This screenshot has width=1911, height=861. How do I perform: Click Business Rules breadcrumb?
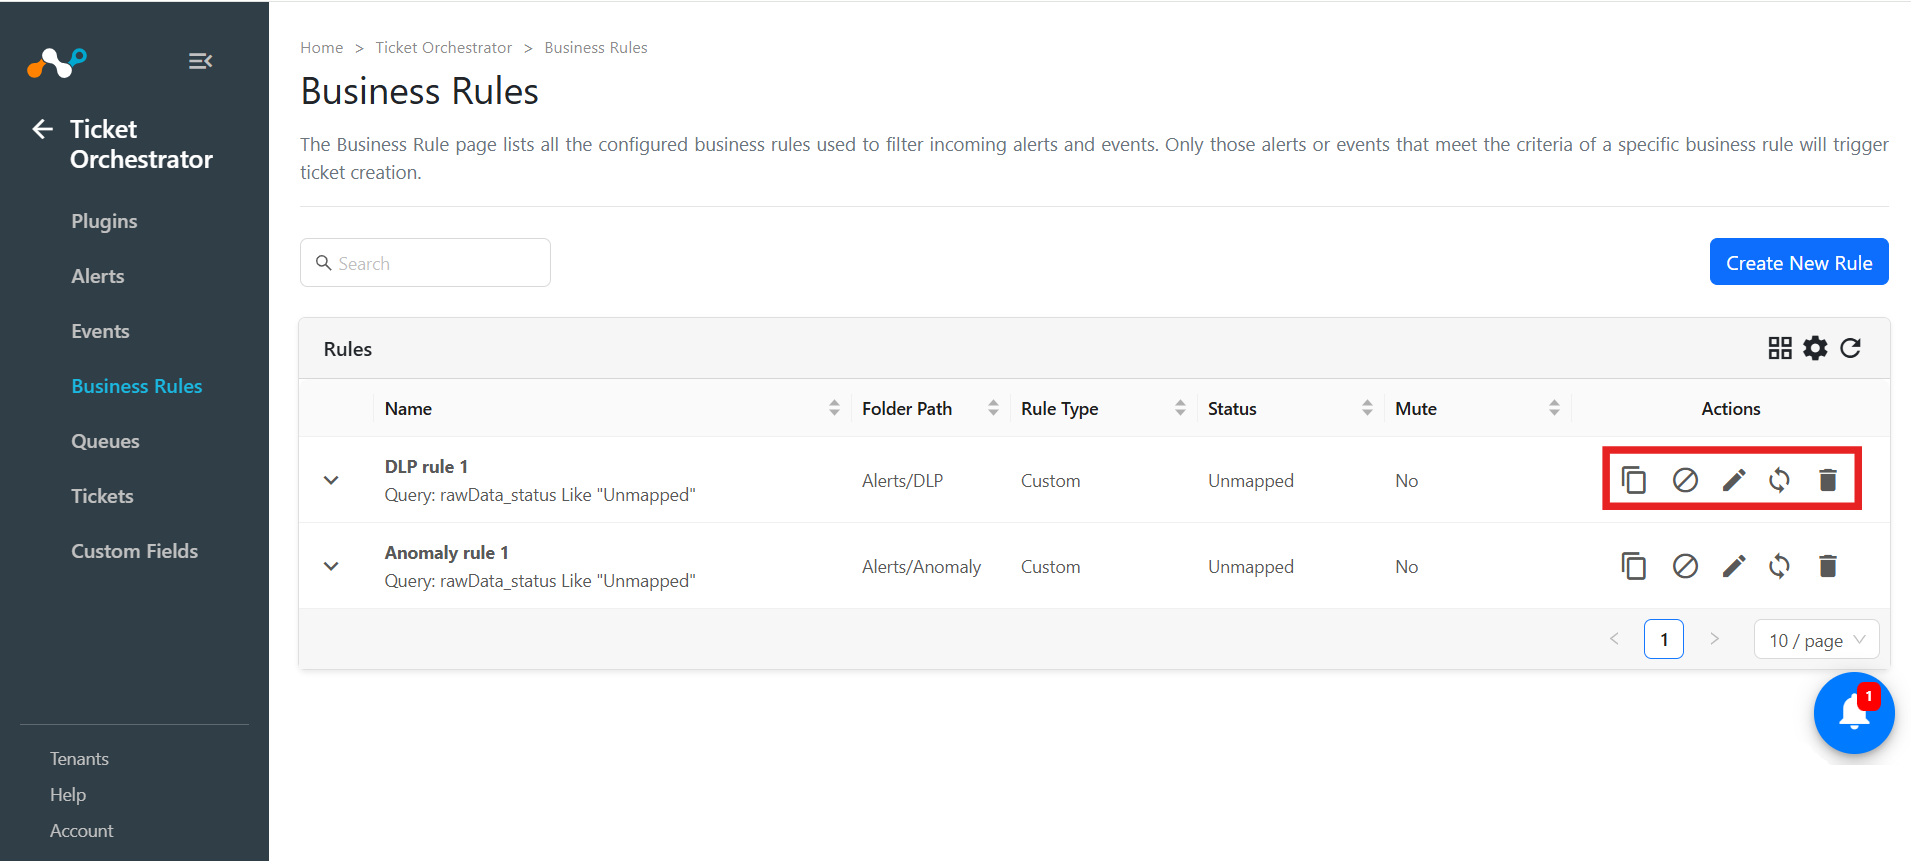596,47
